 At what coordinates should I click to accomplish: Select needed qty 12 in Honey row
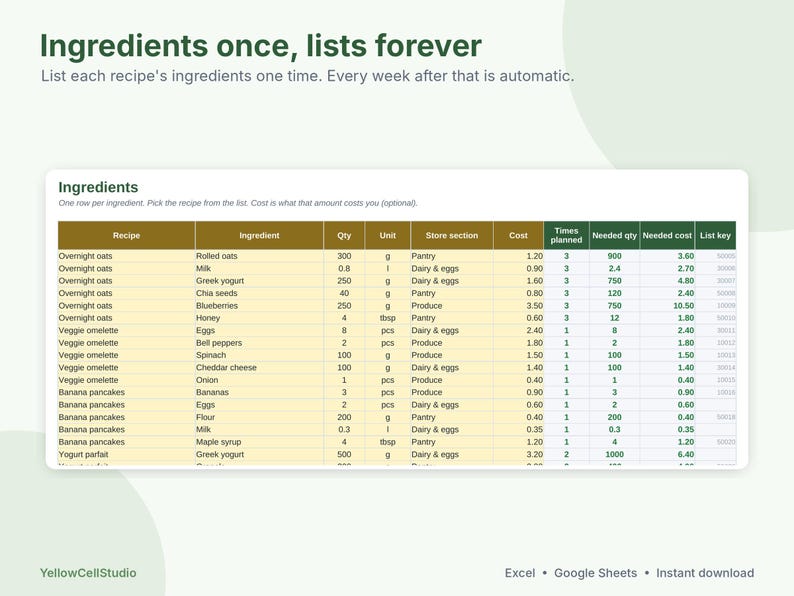(x=614, y=318)
